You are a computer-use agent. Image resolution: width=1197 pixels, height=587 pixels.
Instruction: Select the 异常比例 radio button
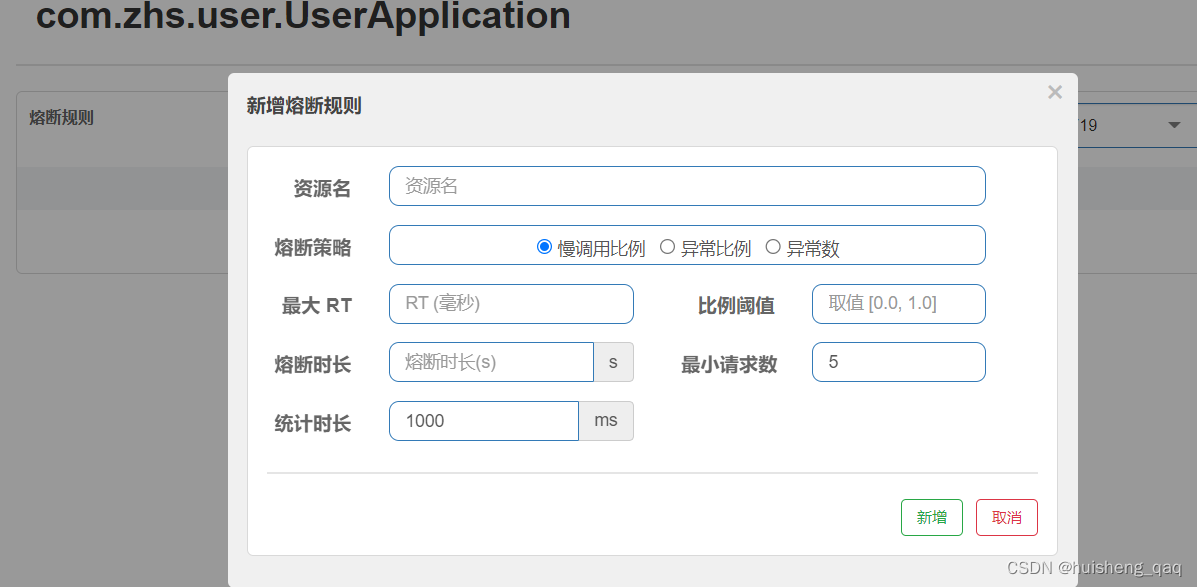(668, 246)
